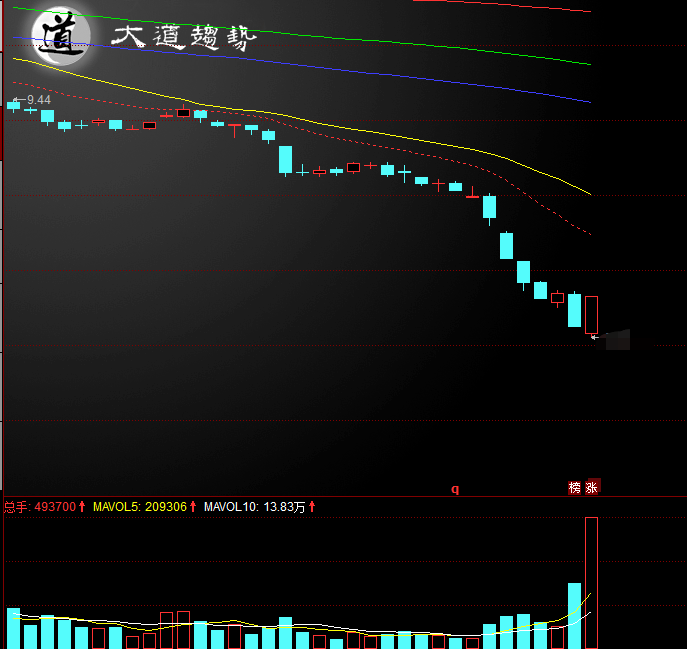
Task: Click up arrow after MAVOL5 value
Action: pos(193,507)
